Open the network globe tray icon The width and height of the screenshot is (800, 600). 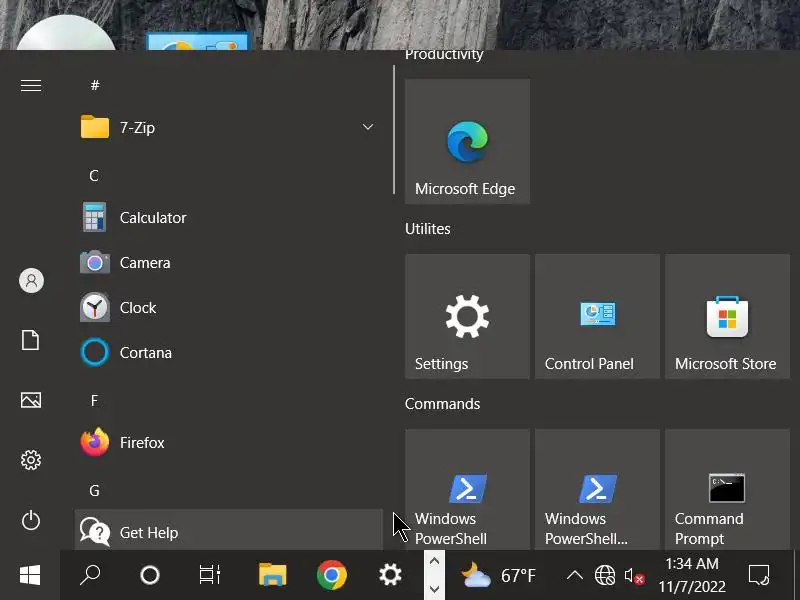605,576
